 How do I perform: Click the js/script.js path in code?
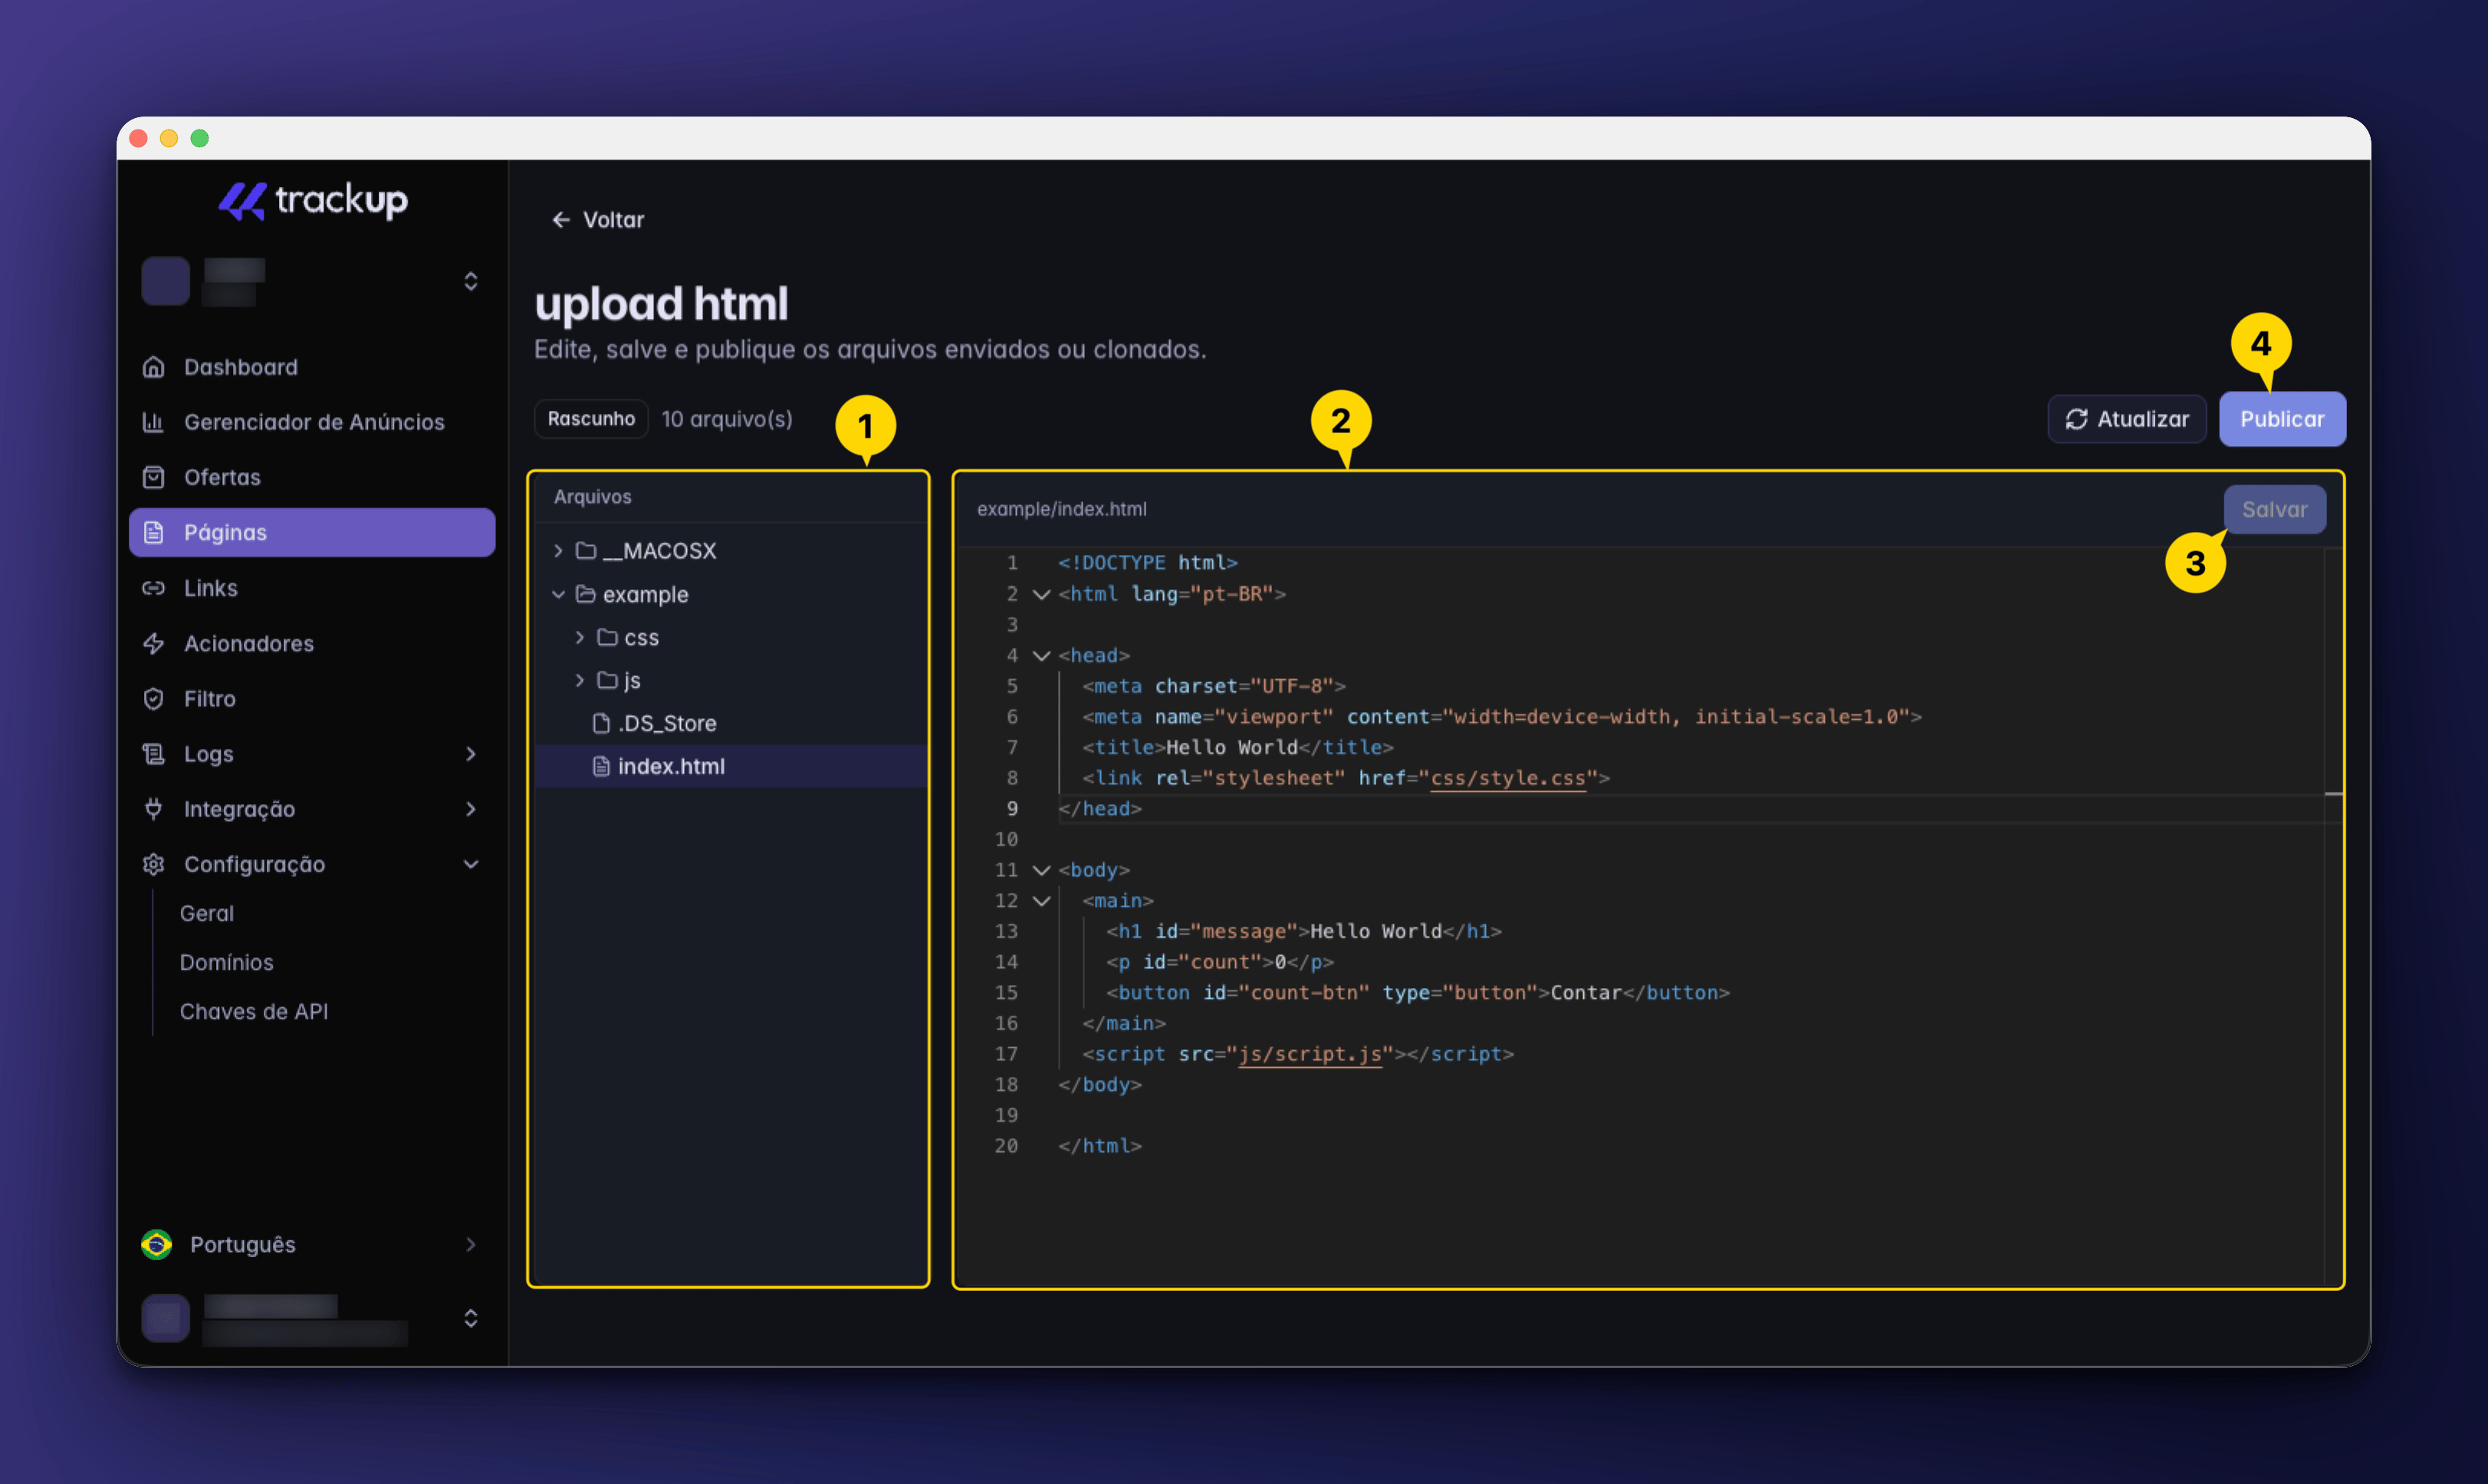[x=1310, y=1054]
